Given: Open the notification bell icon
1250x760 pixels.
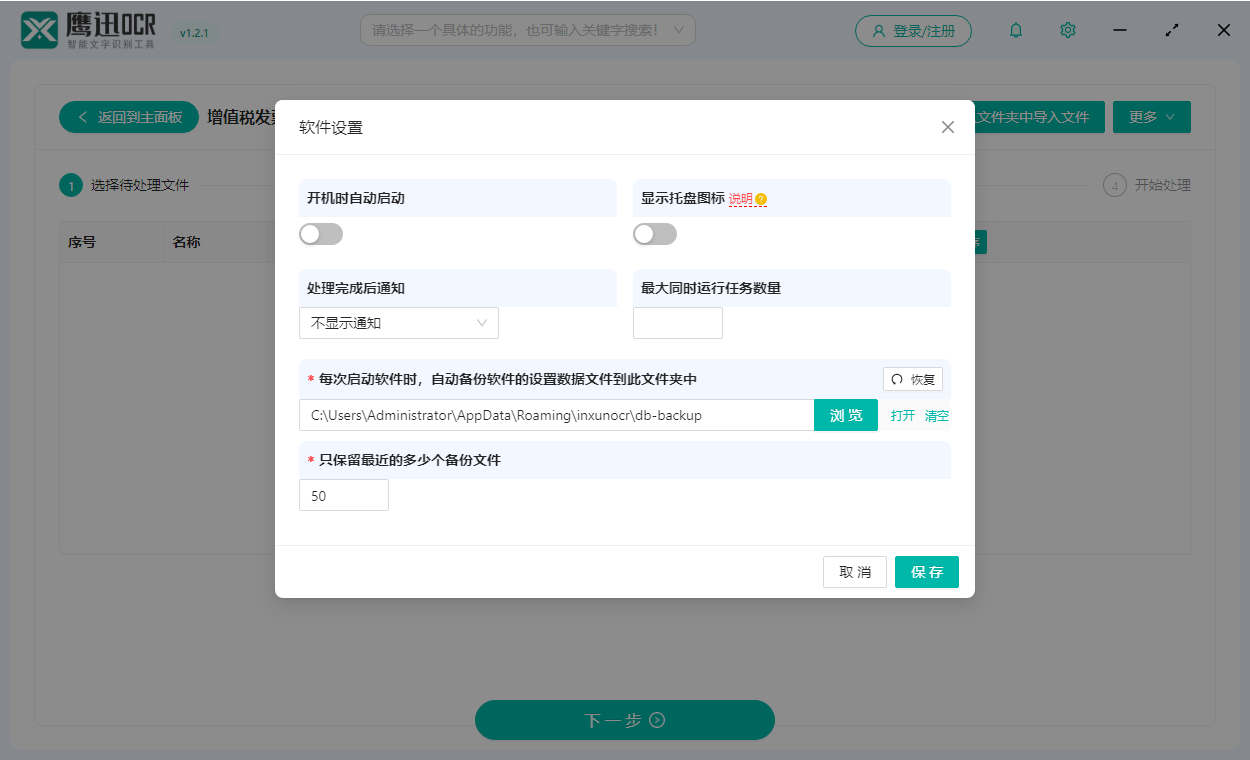Looking at the screenshot, I should [x=1016, y=30].
